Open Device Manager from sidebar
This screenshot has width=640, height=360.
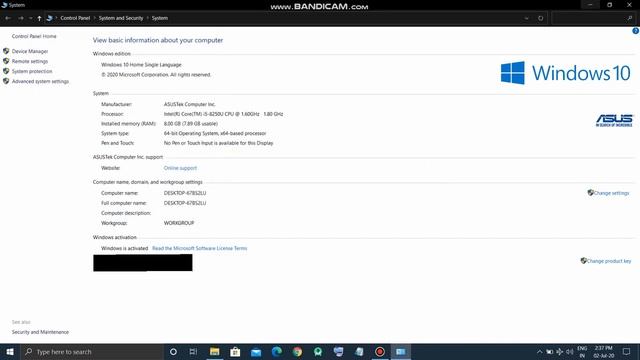tap(30, 51)
